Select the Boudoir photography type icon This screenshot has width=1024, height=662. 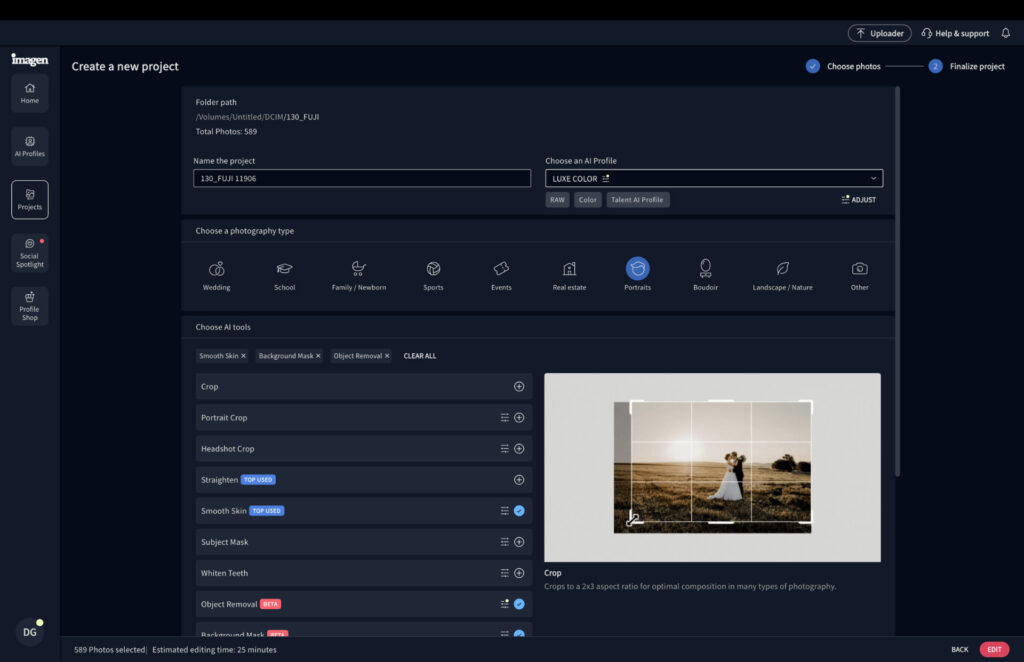[705, 270]
